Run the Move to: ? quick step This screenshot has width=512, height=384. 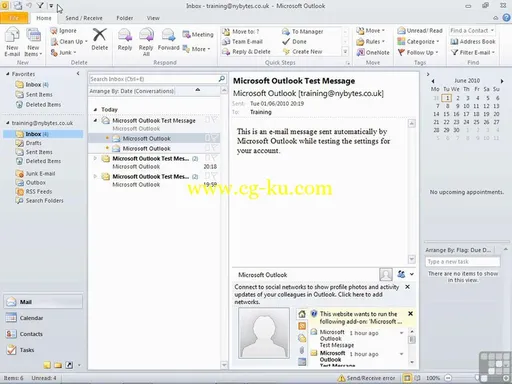pos(241,32)
